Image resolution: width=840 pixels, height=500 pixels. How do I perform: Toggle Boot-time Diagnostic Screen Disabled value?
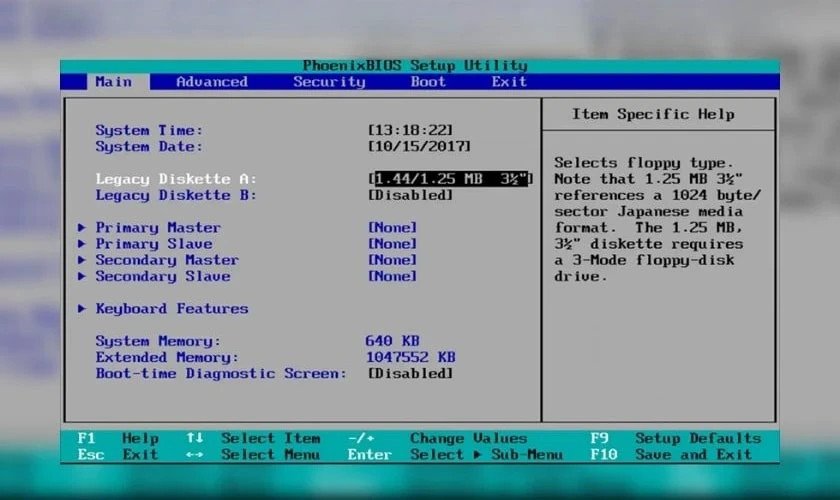pyautogui.click(x=410, y=374)
